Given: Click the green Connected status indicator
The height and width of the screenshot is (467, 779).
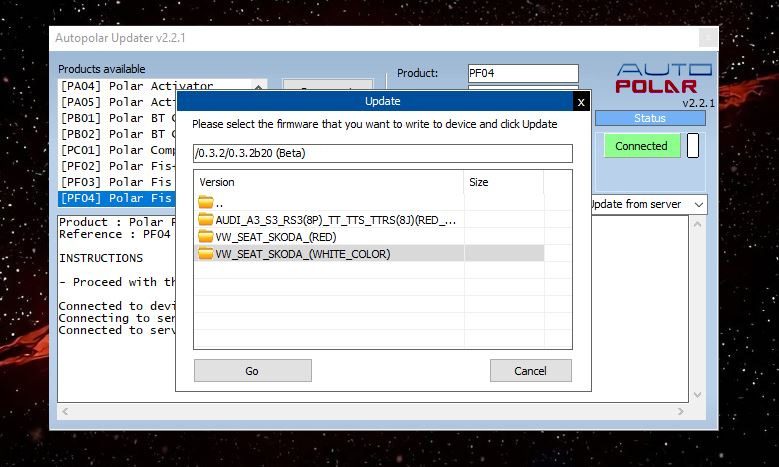Looking at the screenshot, I should tap(642, 146).
